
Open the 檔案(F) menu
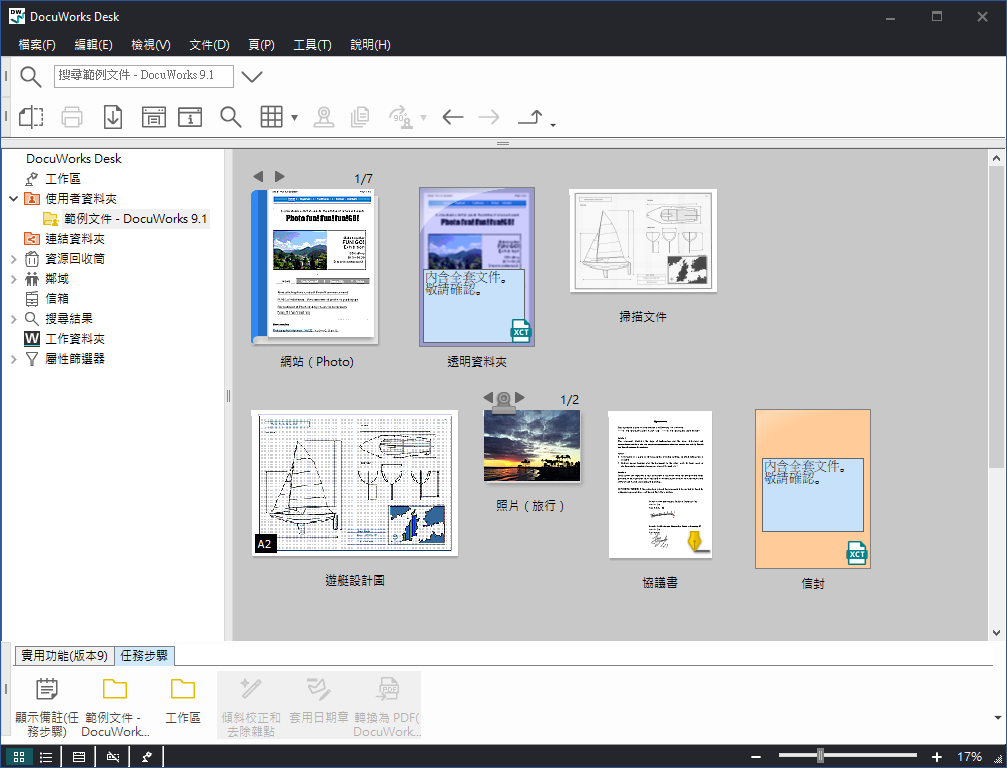(x=37, y=44)
